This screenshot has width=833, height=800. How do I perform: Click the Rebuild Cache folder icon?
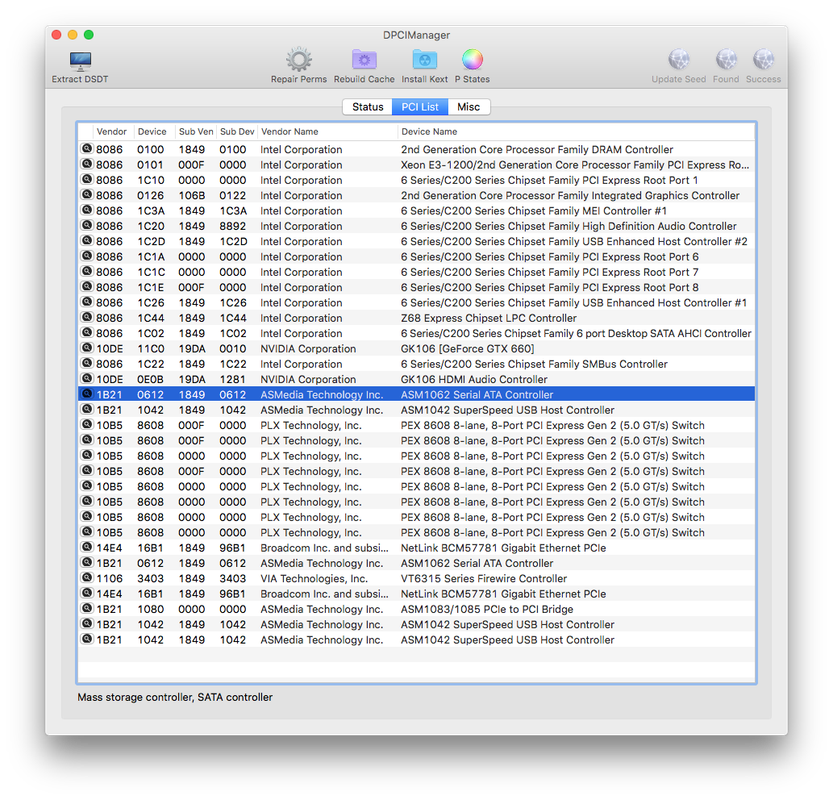(364, 59)
